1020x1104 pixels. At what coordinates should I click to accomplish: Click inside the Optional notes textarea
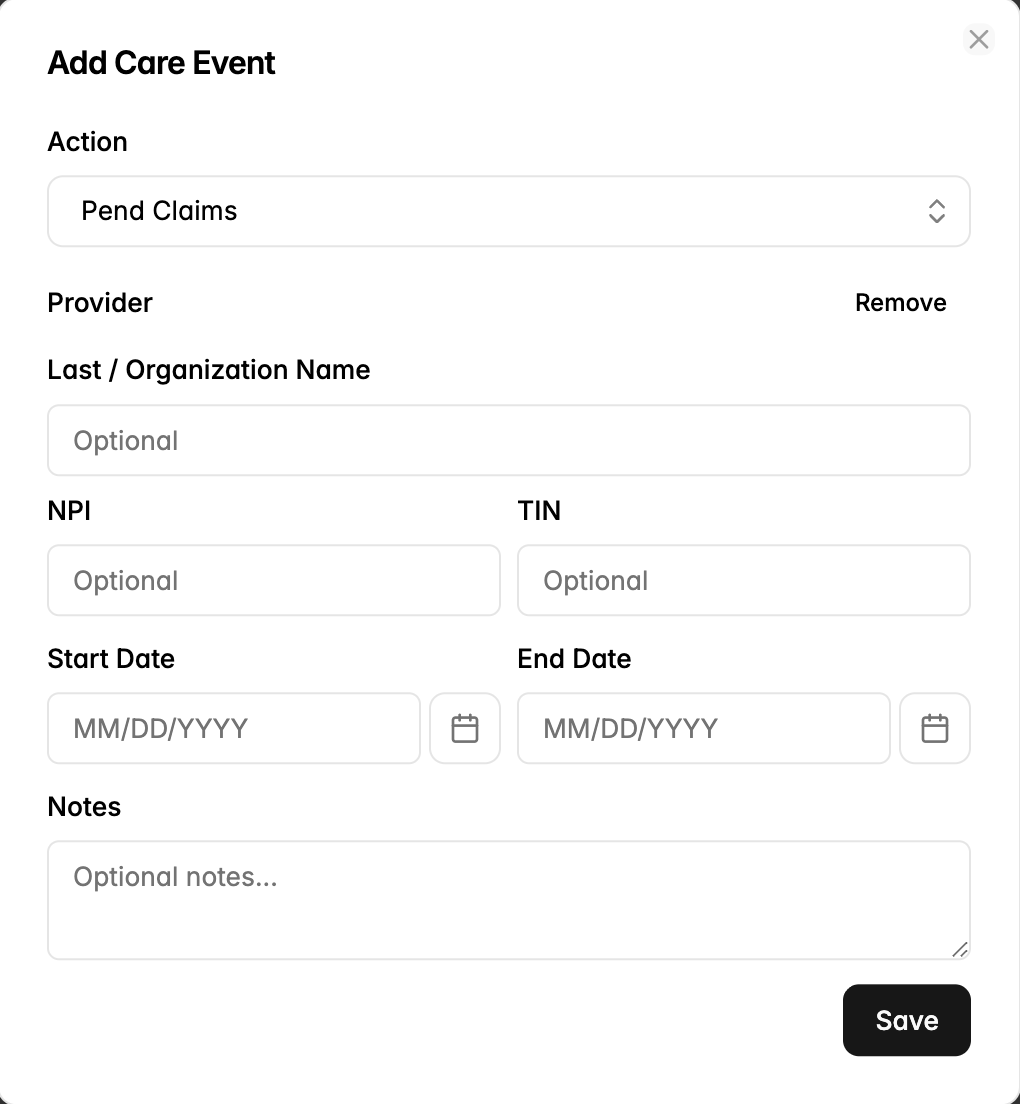(509, 900)
